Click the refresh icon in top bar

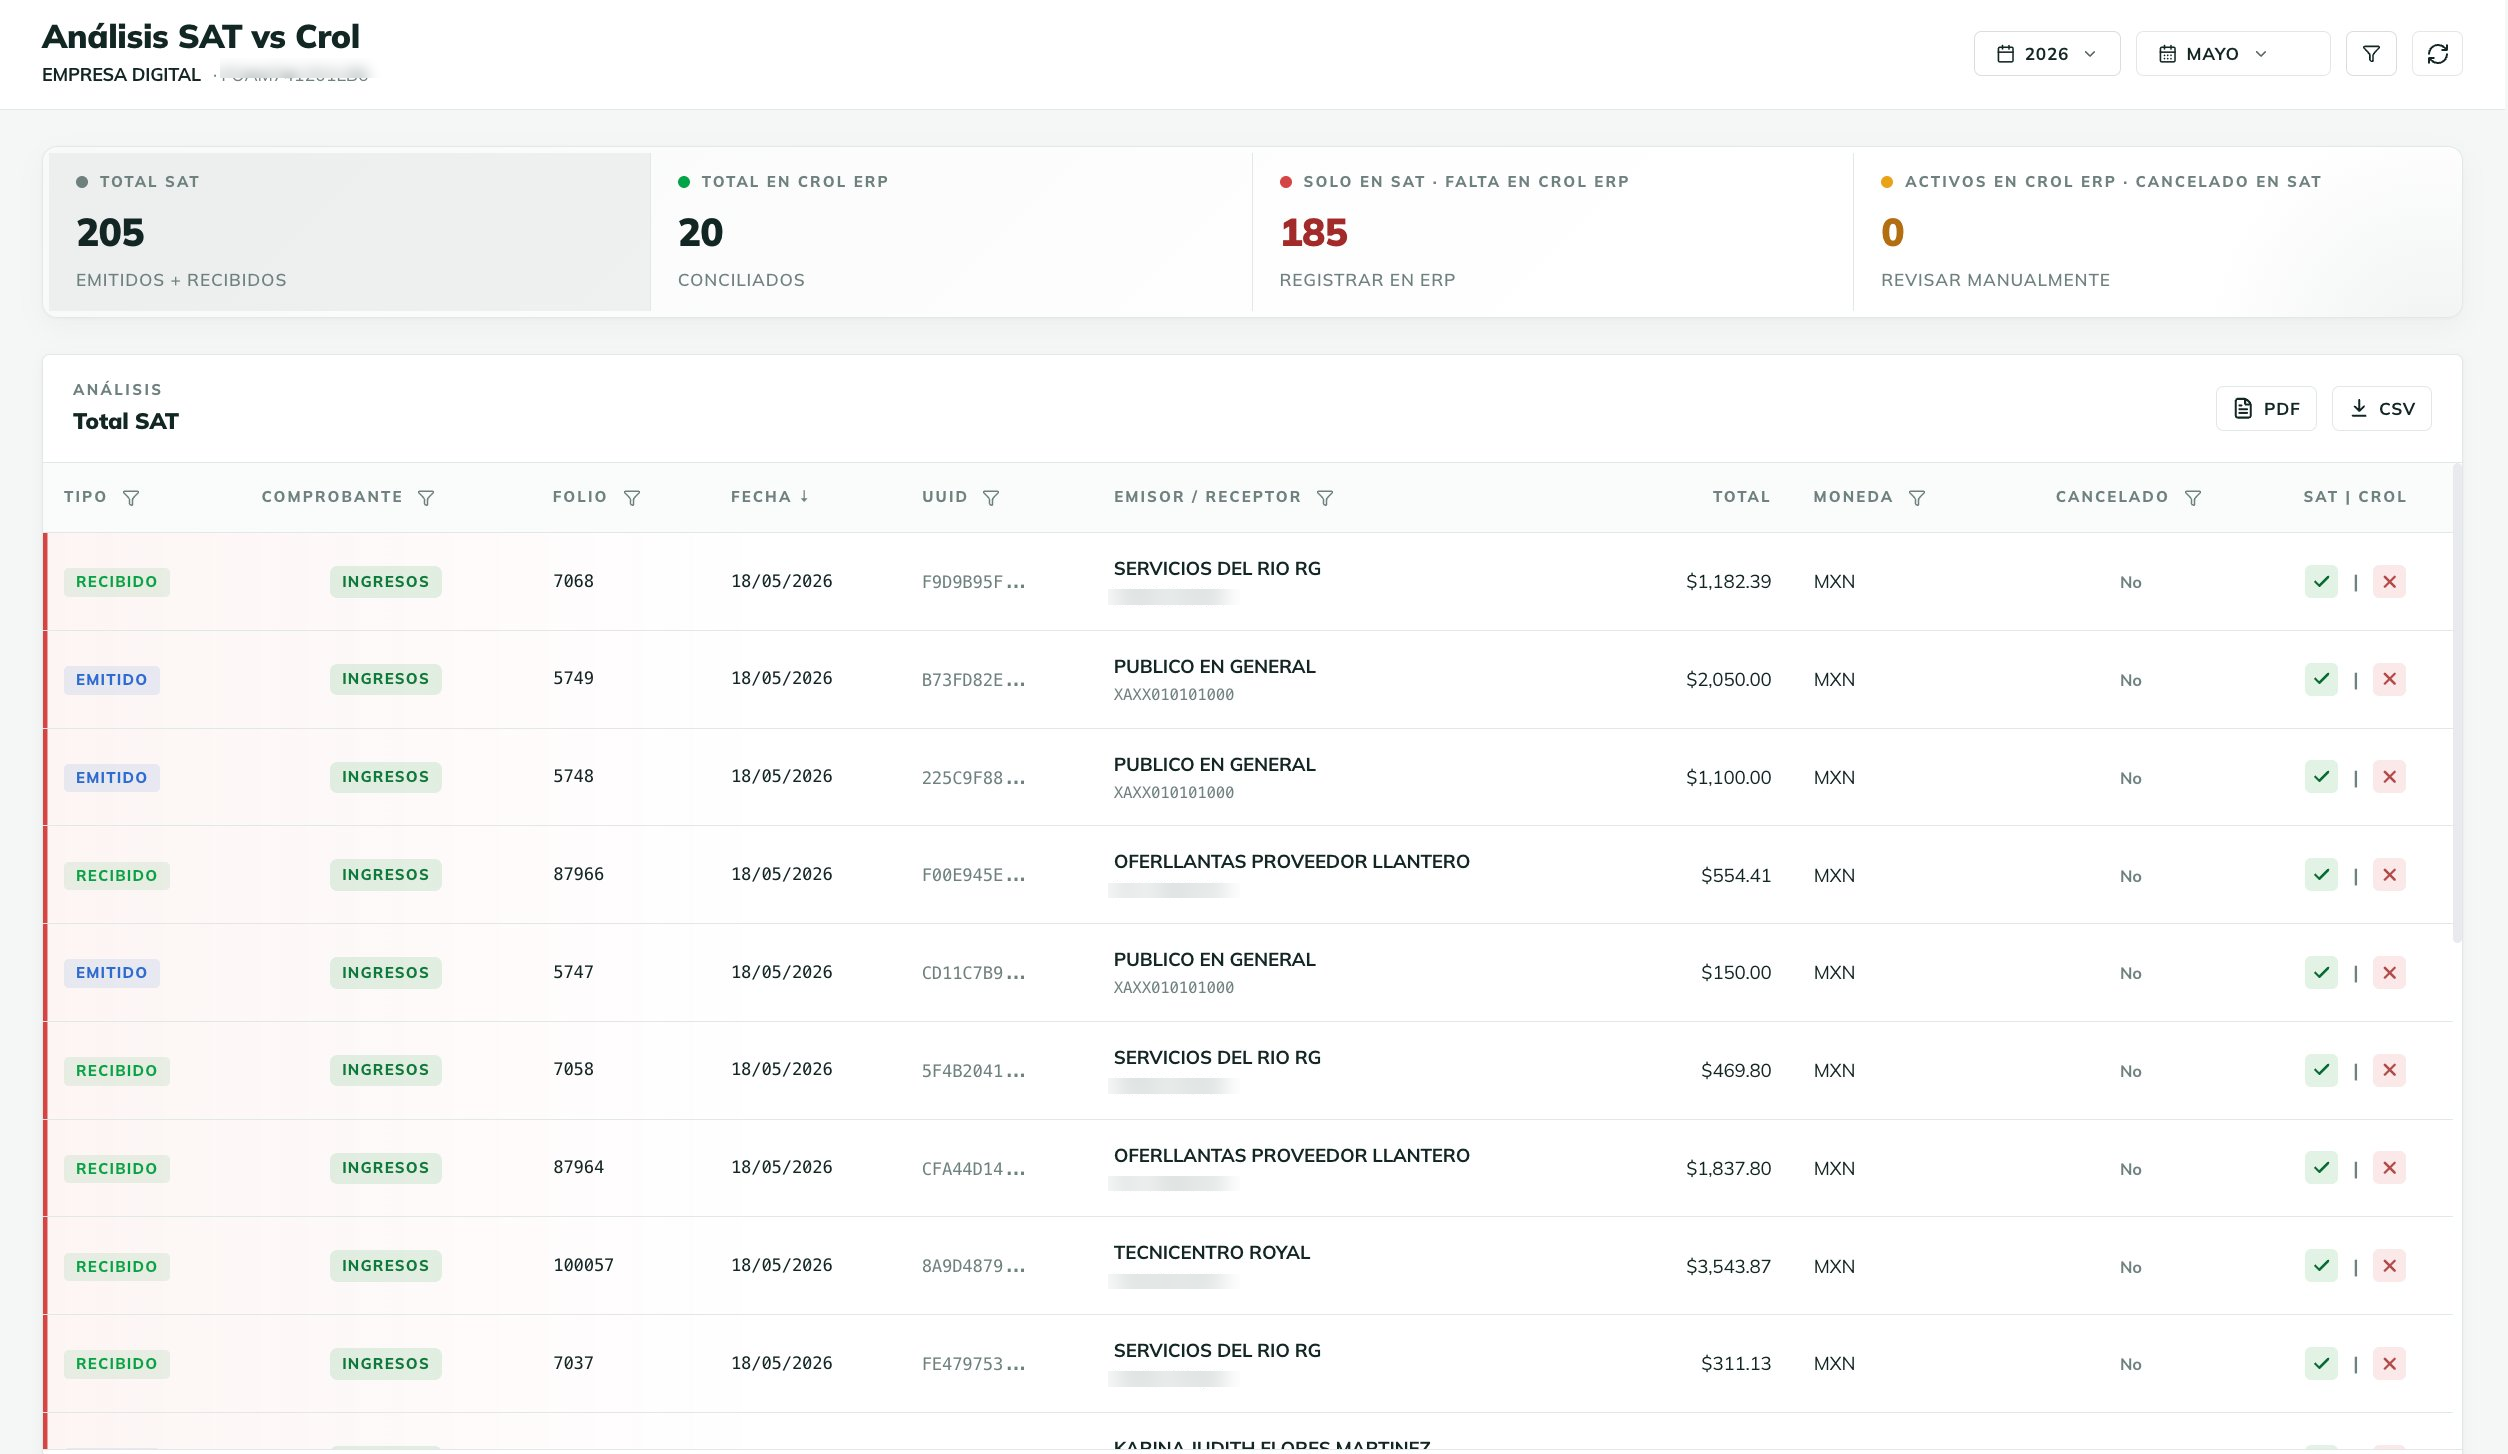(2437, 54)
